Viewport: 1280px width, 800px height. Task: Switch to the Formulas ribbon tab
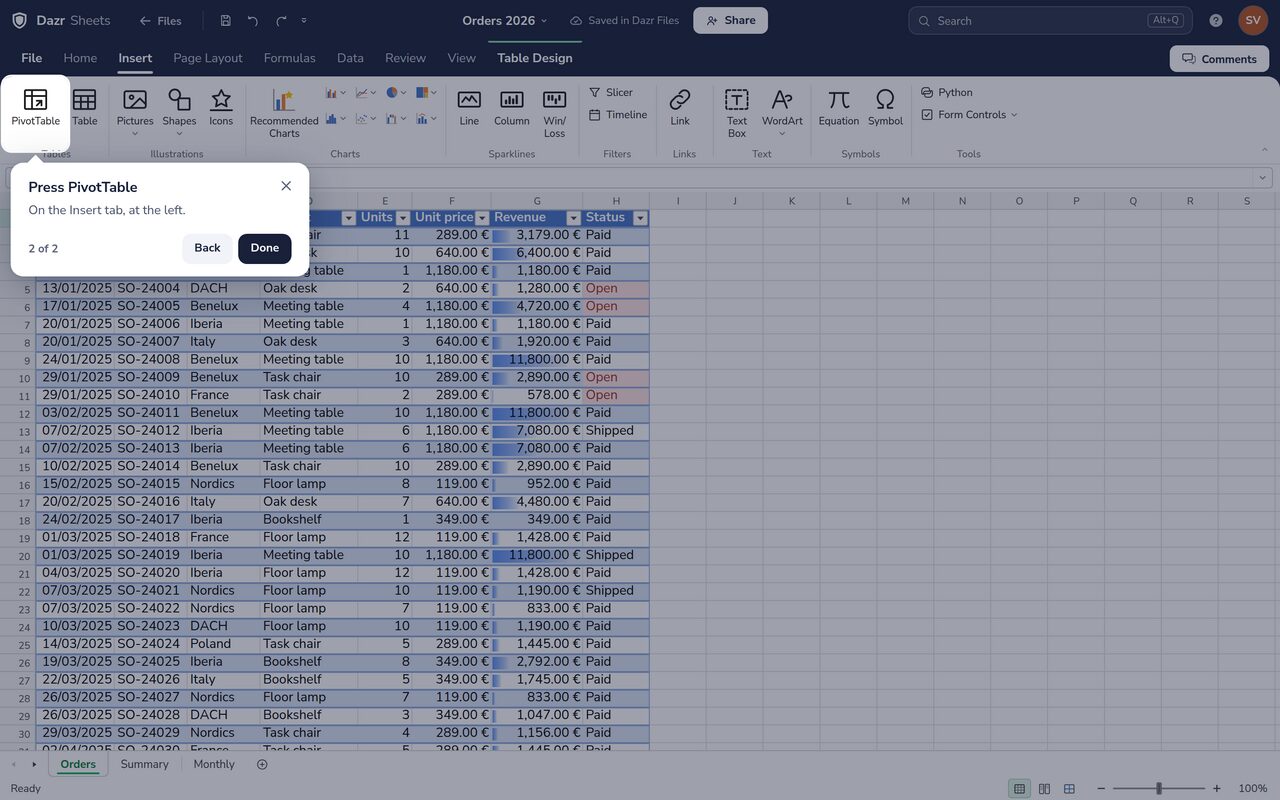[x=290, y=58]
